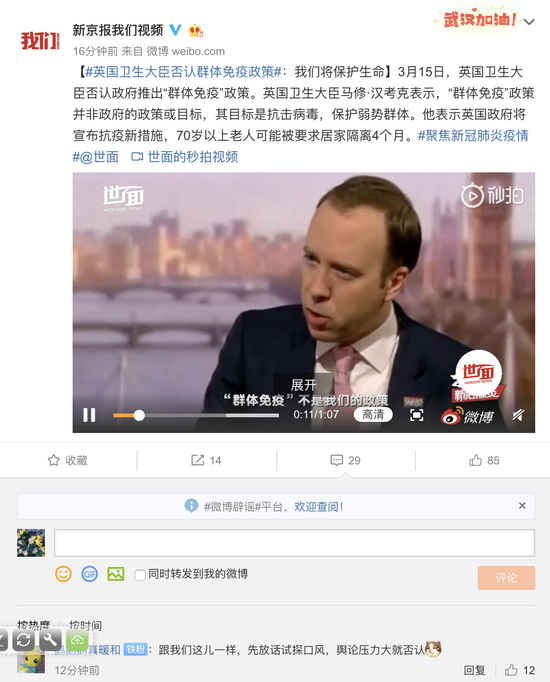The image size is (550, 682).
Task: Expand video caption with 展开
Action: pyautogui.click(x=303, y=384)
